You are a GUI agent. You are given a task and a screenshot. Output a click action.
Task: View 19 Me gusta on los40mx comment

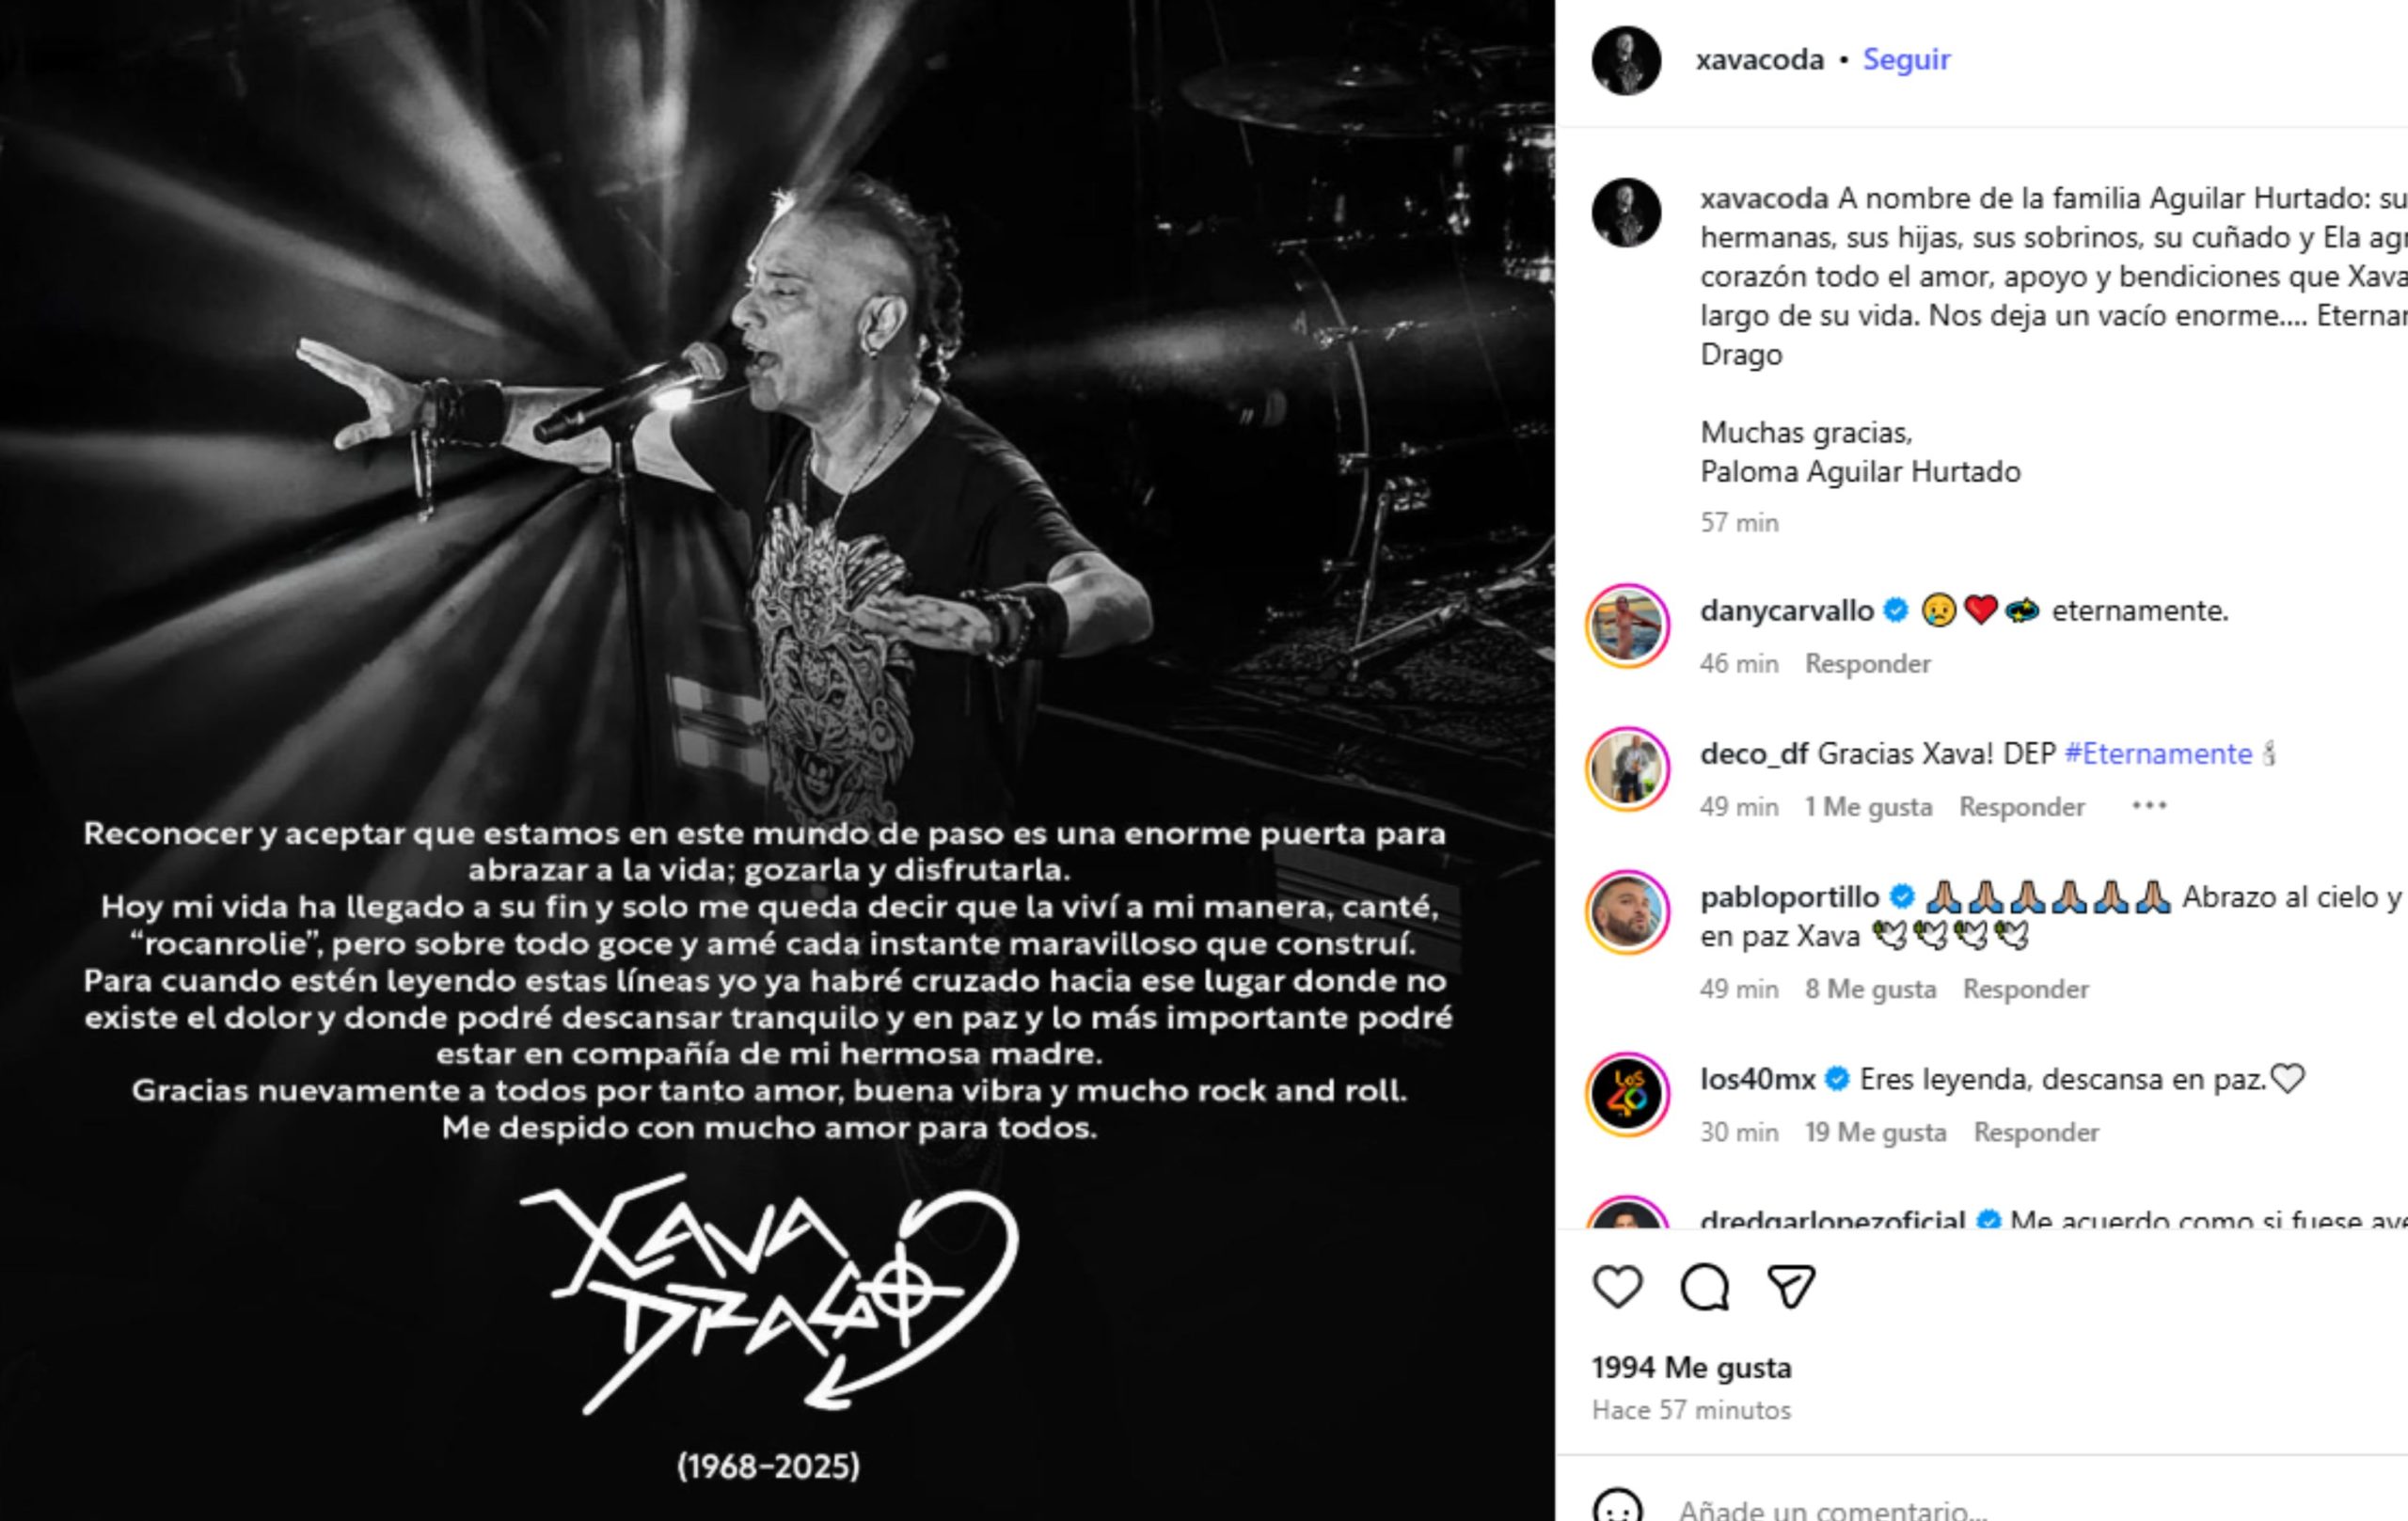(1875, 1132)
